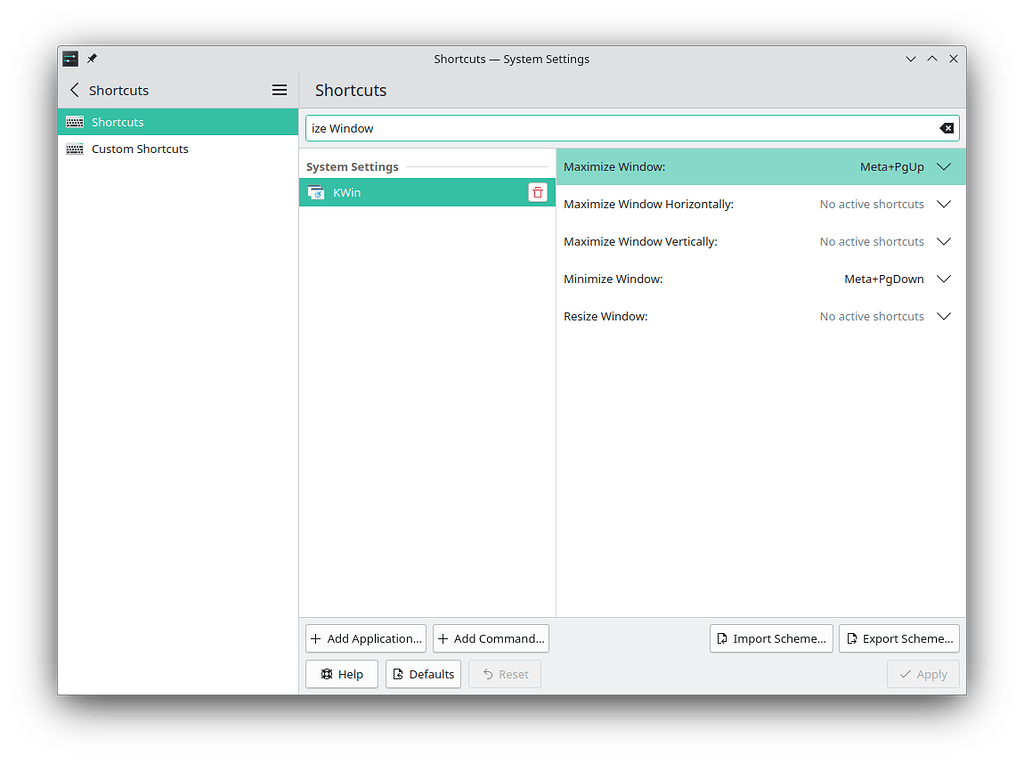This screenshot has width=1024, height=763.
Task: Click the Add Command button
Action: (491, 639)
